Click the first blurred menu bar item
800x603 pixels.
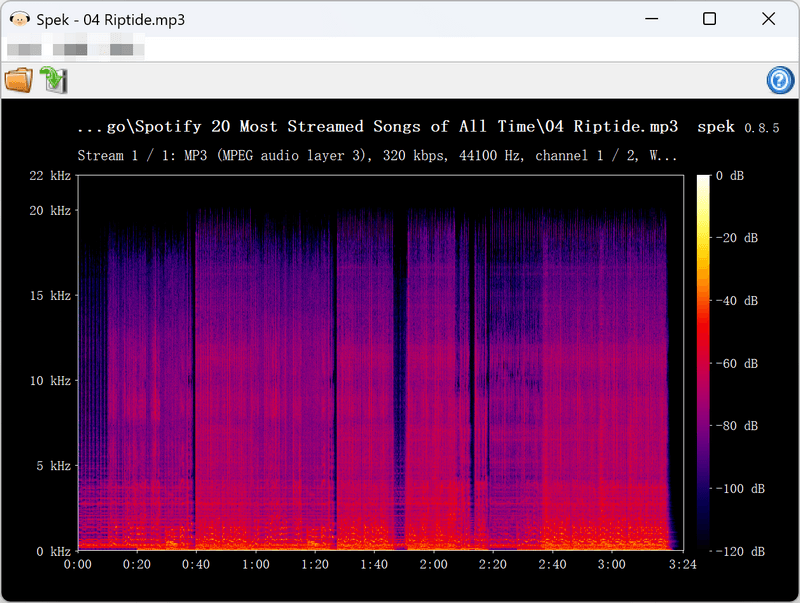point(24,49)
